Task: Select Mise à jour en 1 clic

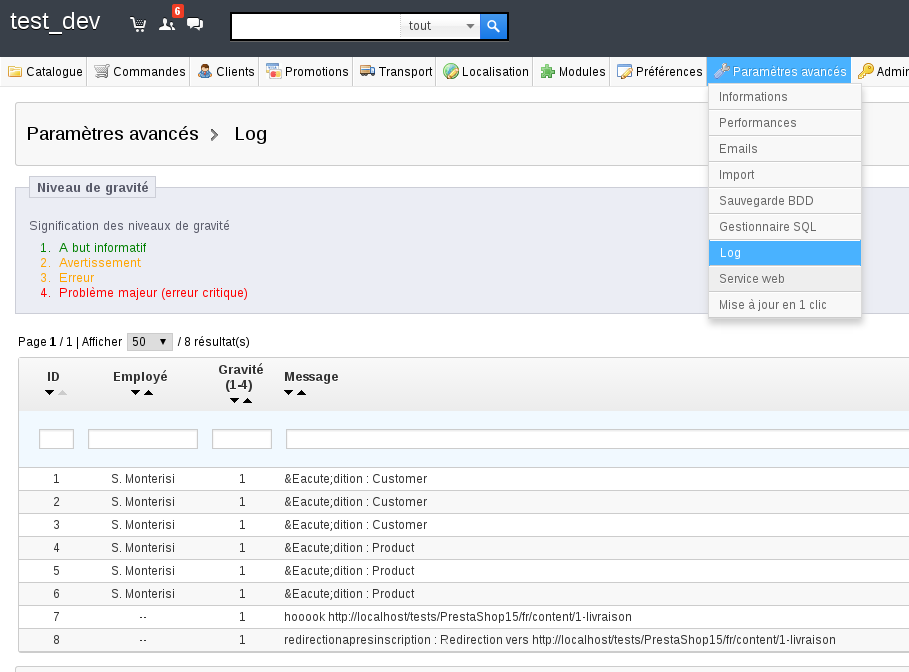Action: click(x=784, y=305)
